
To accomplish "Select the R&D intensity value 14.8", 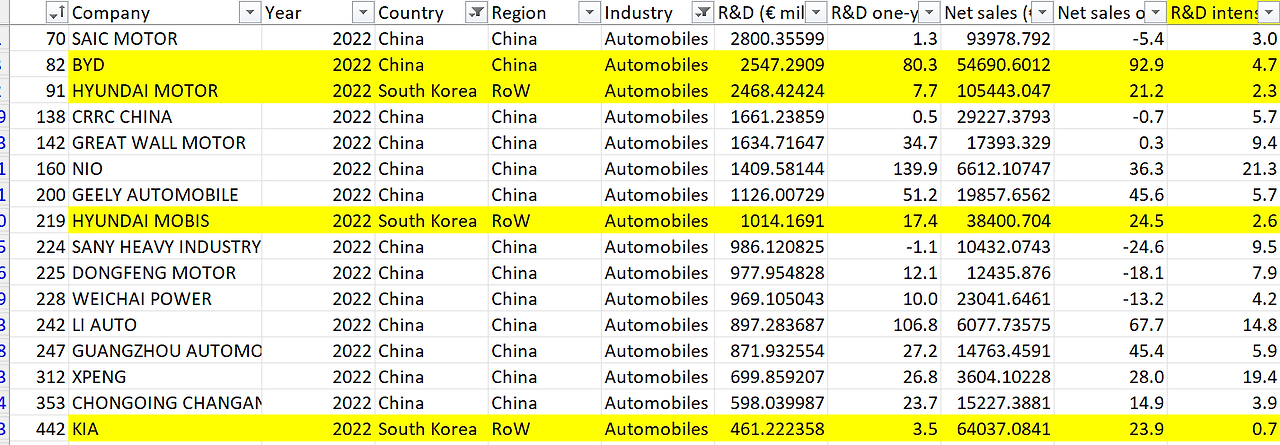I will pos(1224,325).
